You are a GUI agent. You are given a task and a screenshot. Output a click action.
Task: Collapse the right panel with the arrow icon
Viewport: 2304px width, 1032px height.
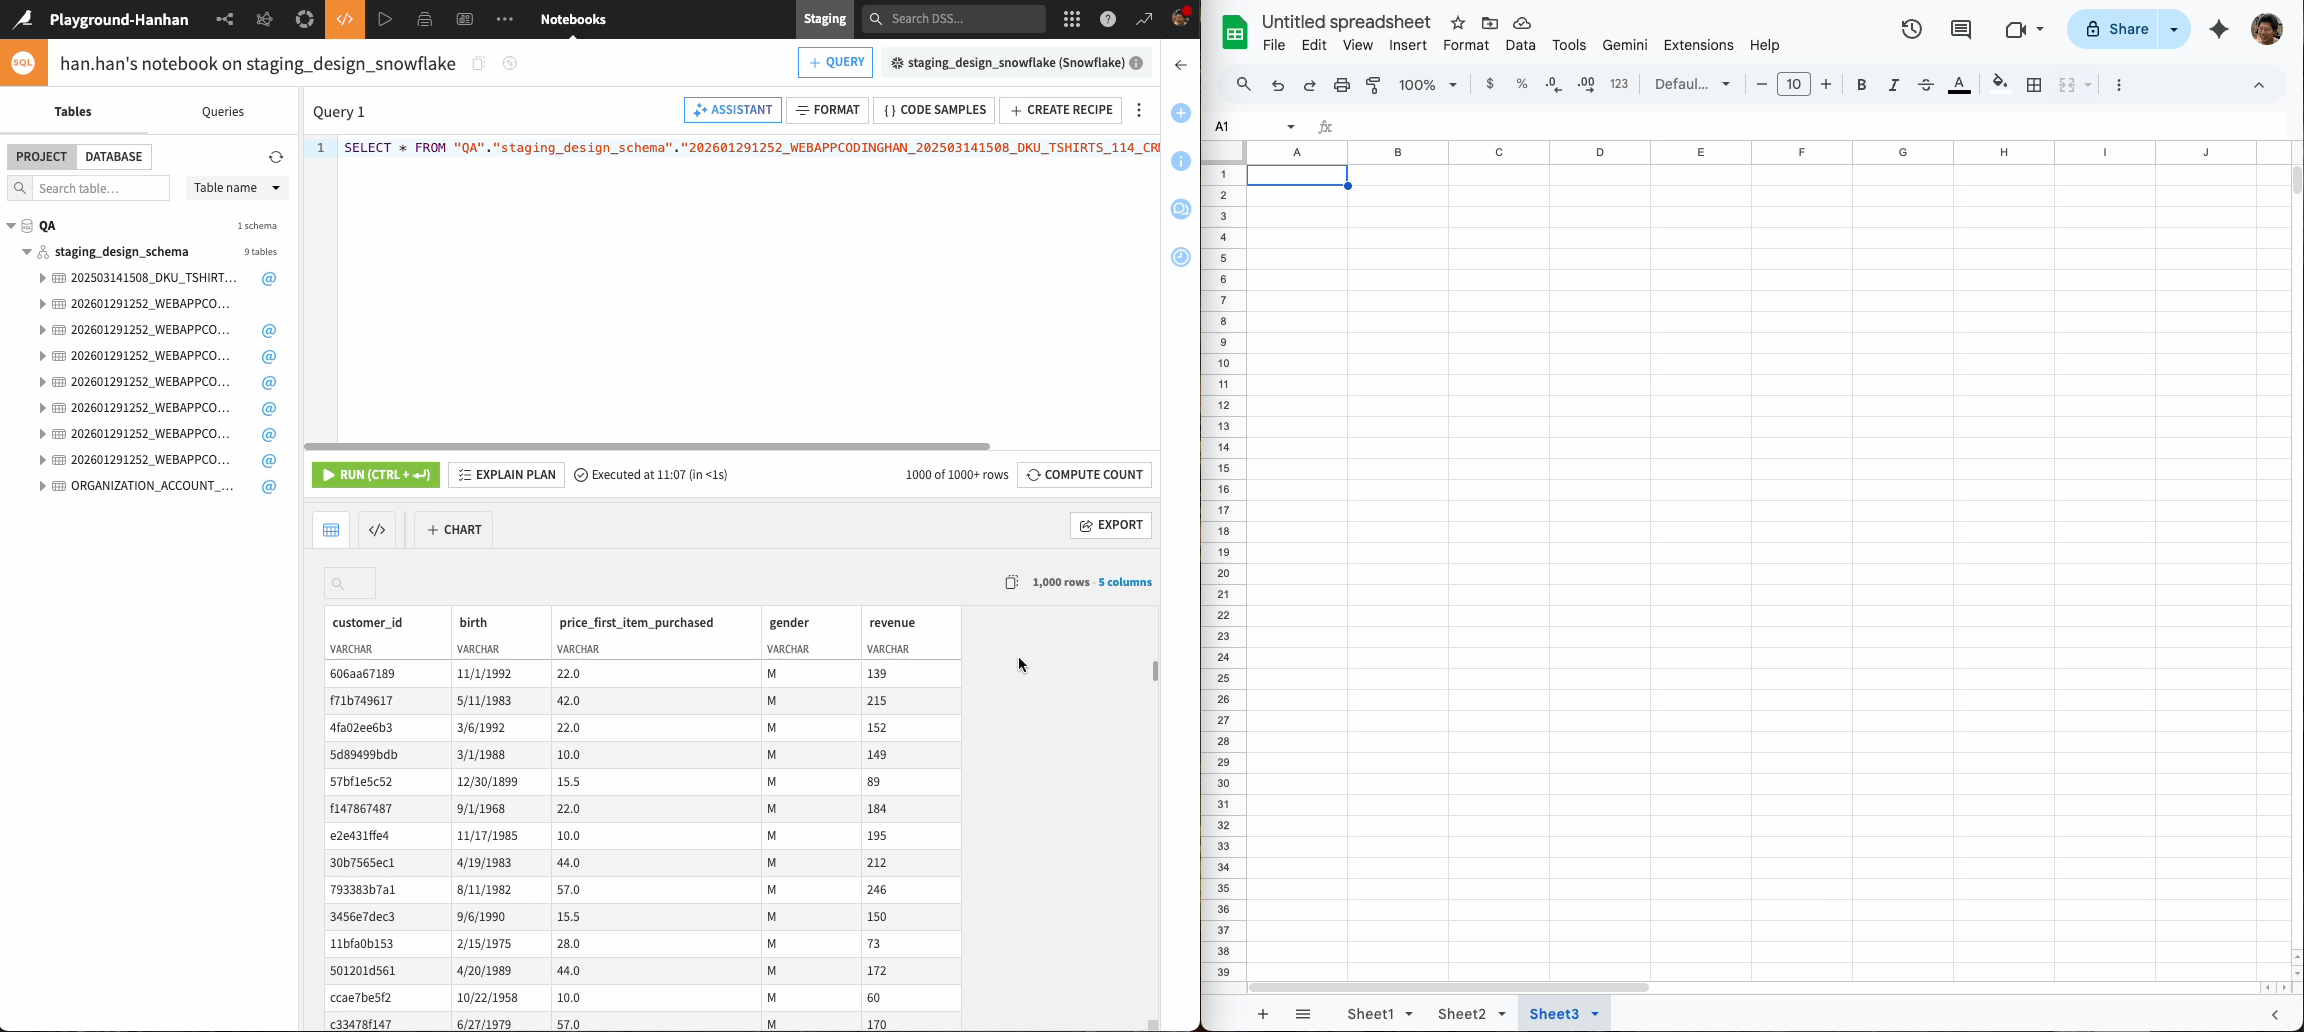1181,65
